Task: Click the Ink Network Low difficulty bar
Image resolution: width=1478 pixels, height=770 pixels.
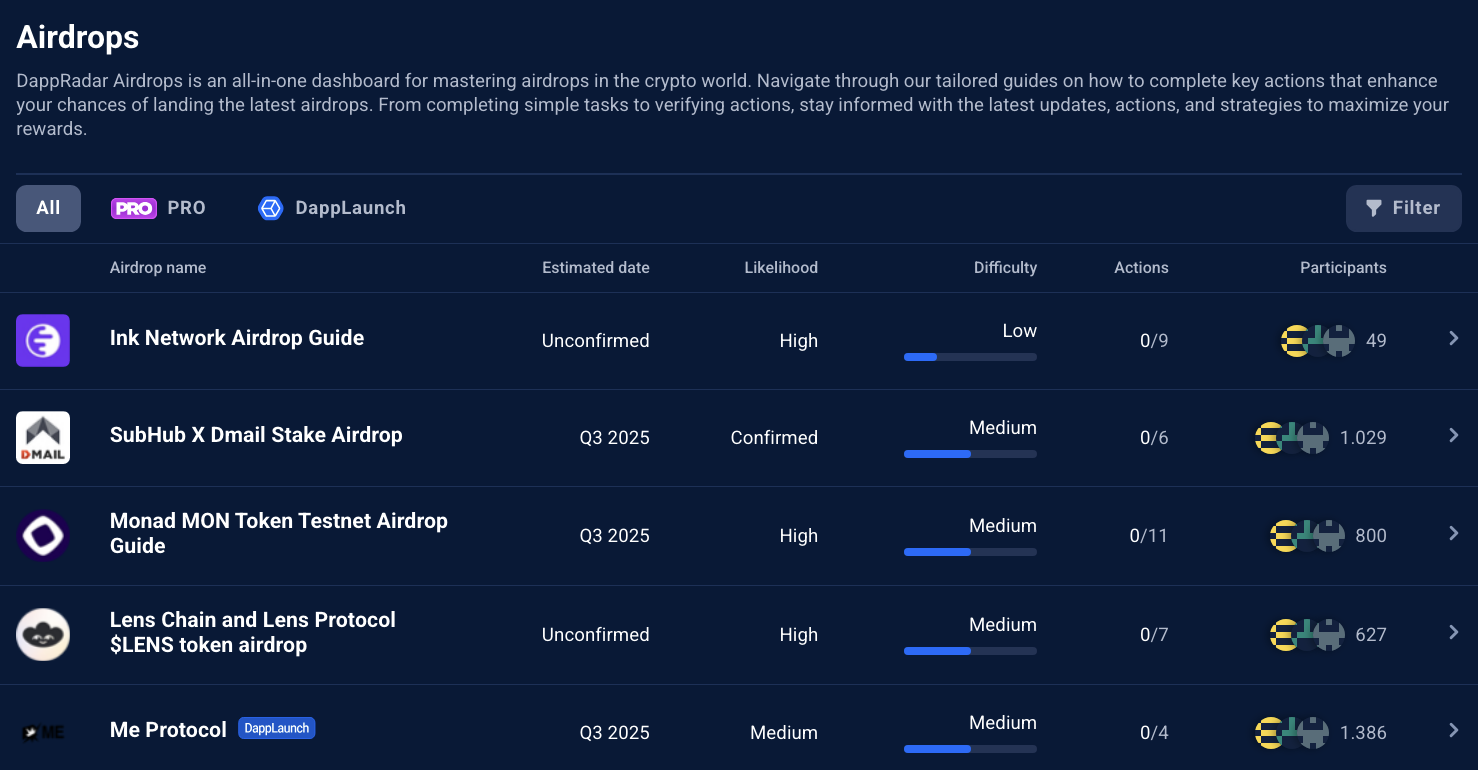Action: click(x=970, y=357)
